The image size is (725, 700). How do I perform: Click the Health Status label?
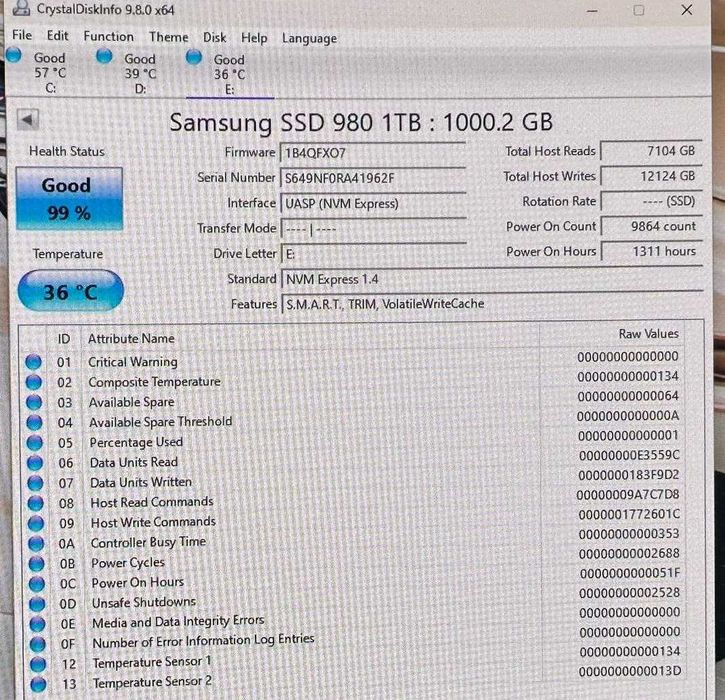coord(67,151)
